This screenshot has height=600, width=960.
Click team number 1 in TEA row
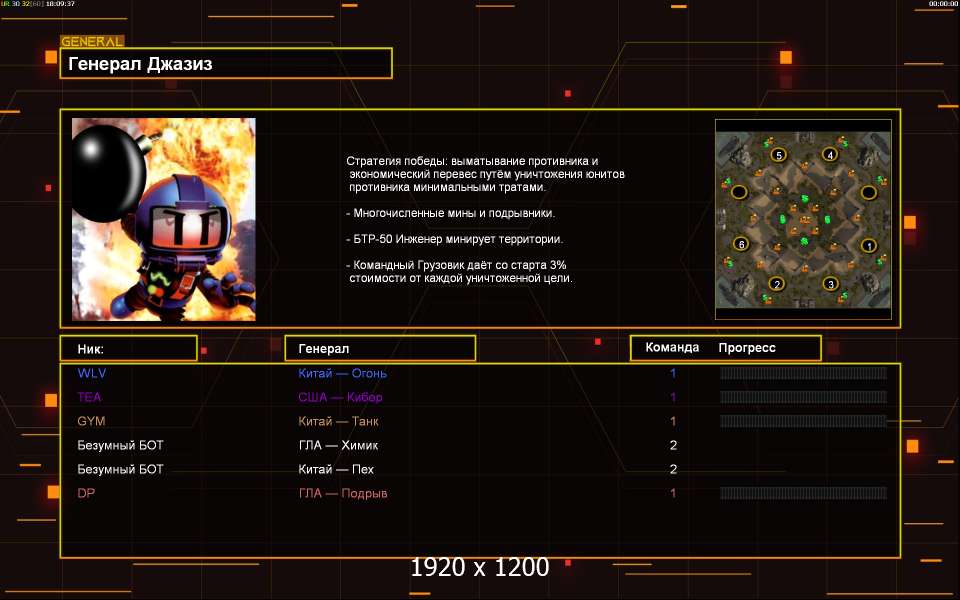[673, 397]
